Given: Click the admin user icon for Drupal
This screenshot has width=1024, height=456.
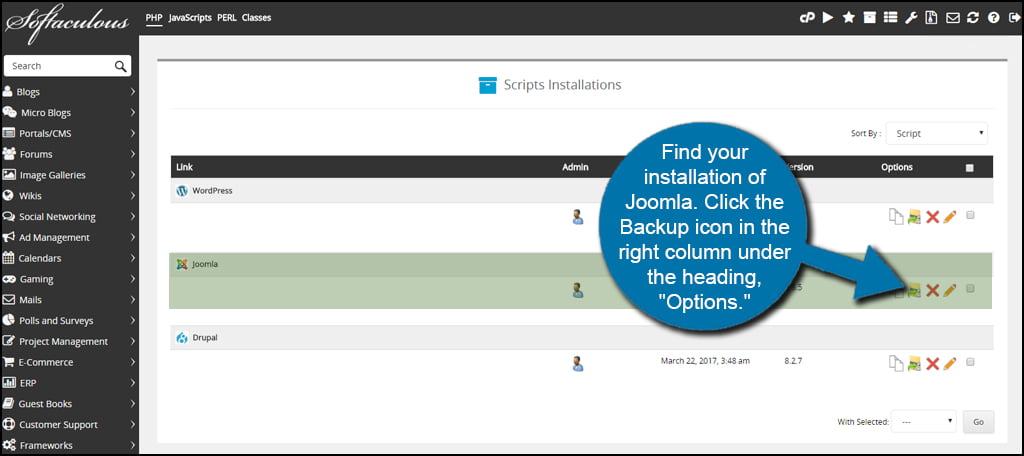Looking at the screenshot, I should pyautogui.click(x=577, y=363).
